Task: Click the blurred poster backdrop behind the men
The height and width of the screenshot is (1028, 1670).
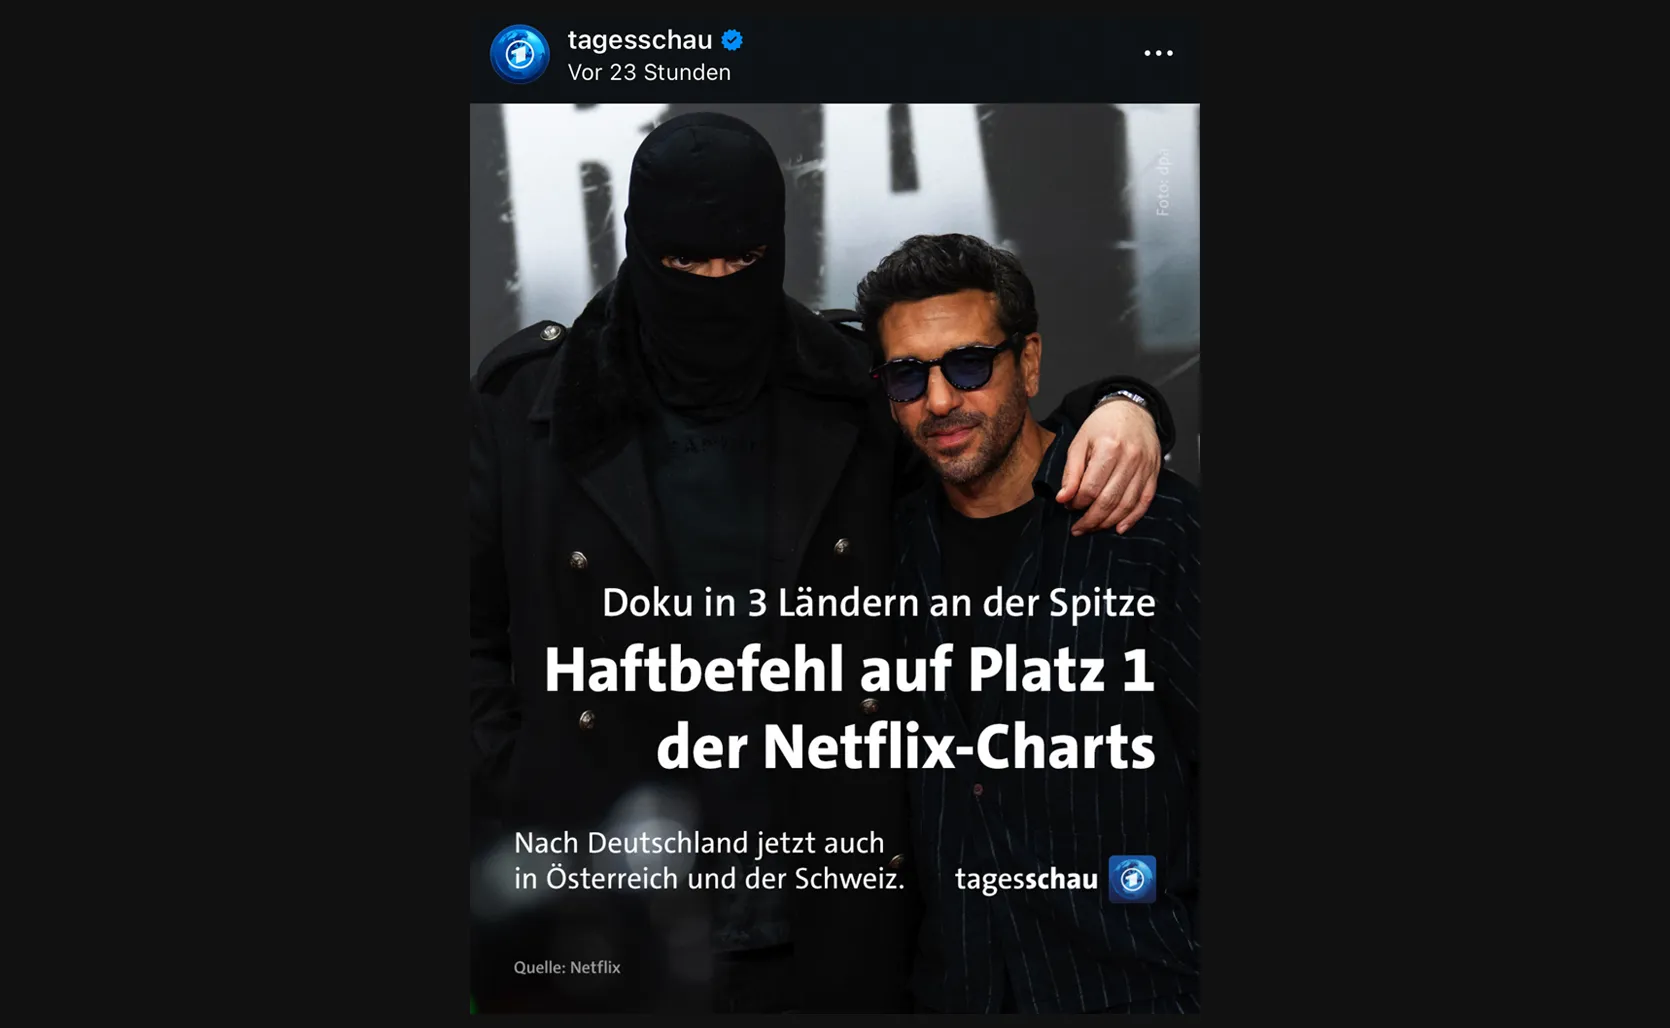Action: coord(1000,170)
